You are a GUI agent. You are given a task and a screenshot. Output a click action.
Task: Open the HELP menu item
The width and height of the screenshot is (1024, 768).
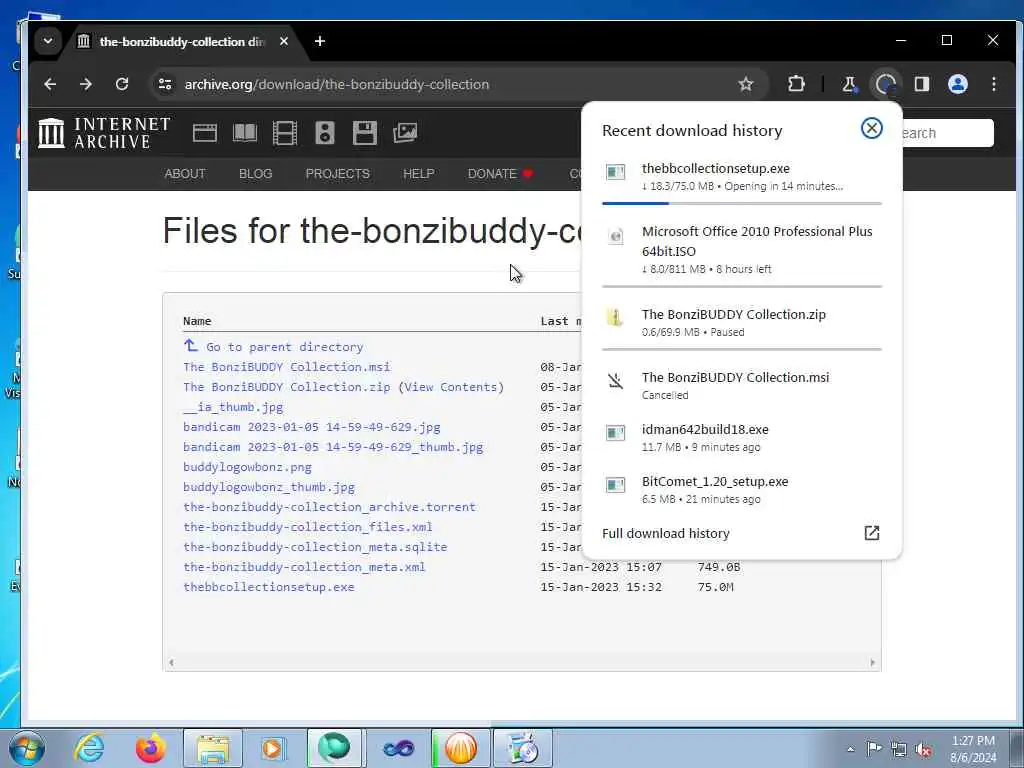[x=419, y=174]
